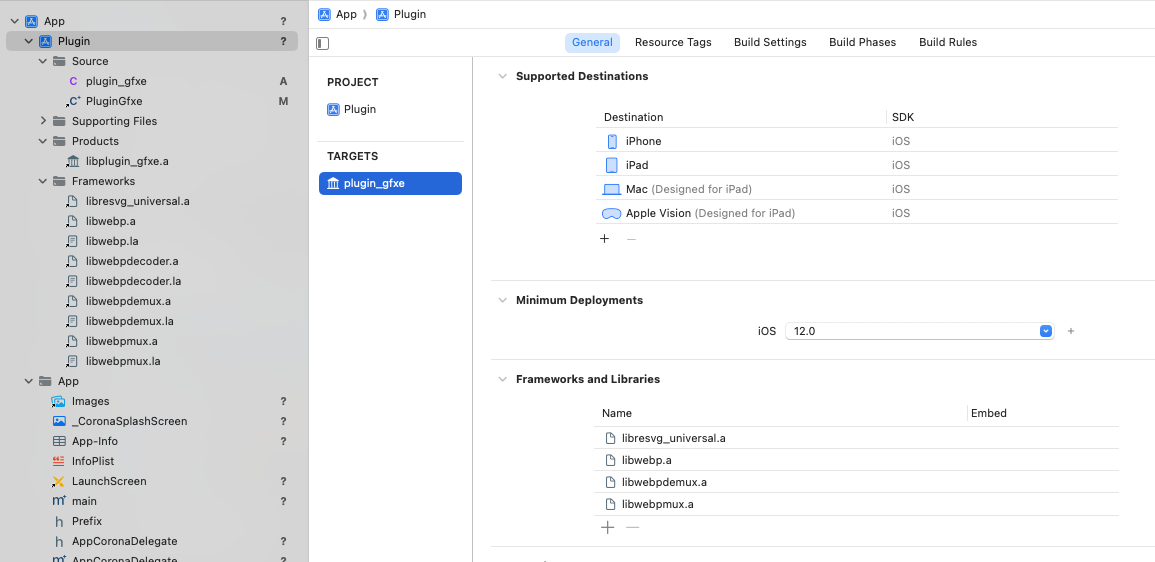Click the Plugin project icon under PROJECT
Viewport: 1155px width, 562px height.
point(333,109)
